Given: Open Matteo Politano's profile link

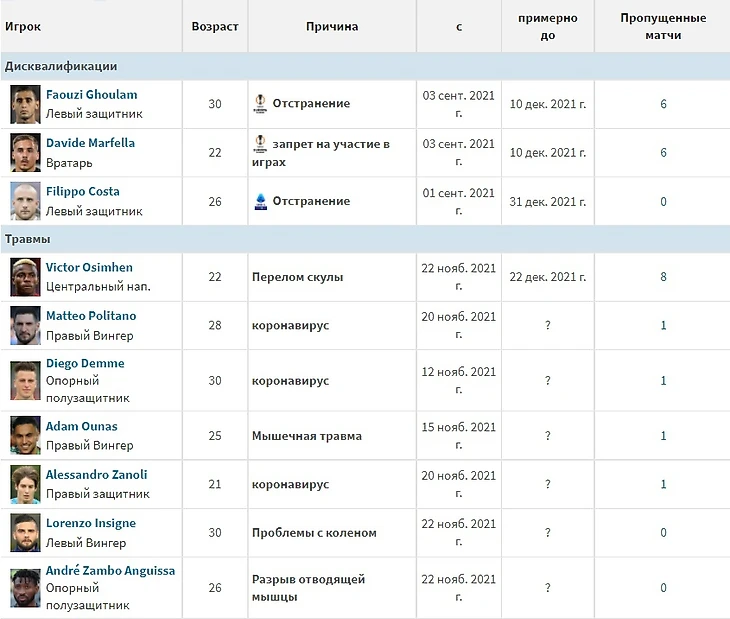Looking at the screenshot, I should [91, 316].
